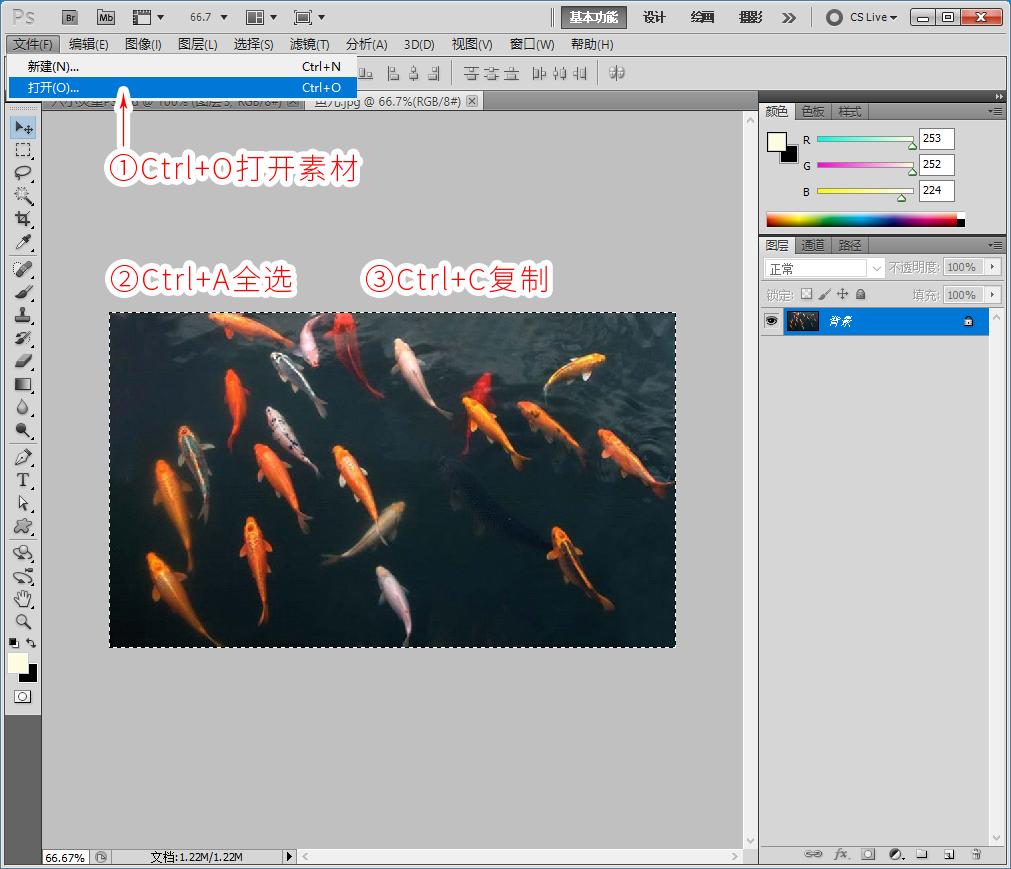The height and width of the screenshot is (869, 1011).
Task: Select the Clone Stamp tool
Action: coord(23,315)
